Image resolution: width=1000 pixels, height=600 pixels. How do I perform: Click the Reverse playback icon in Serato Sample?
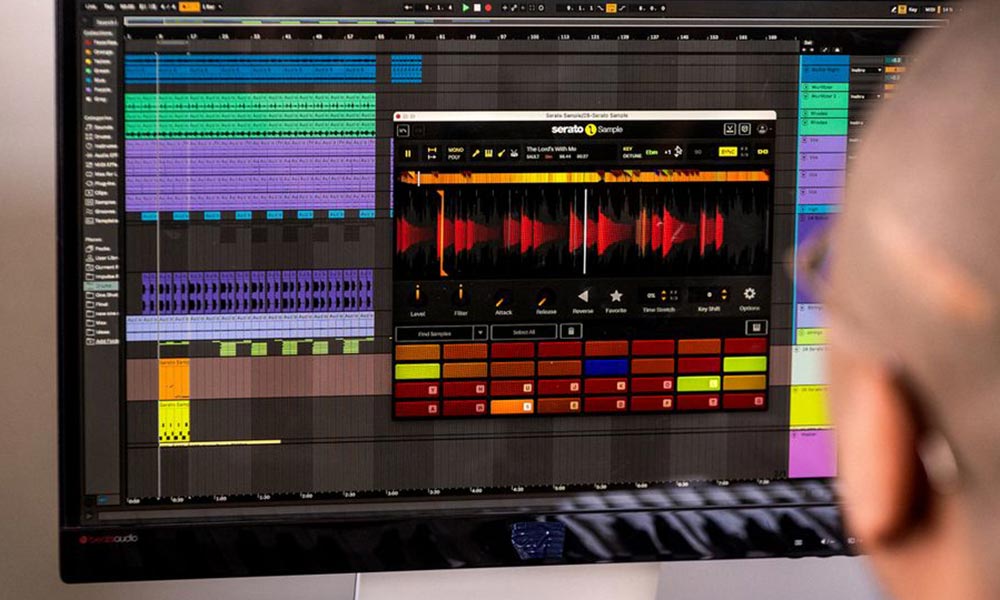click(x=583, y=296)
